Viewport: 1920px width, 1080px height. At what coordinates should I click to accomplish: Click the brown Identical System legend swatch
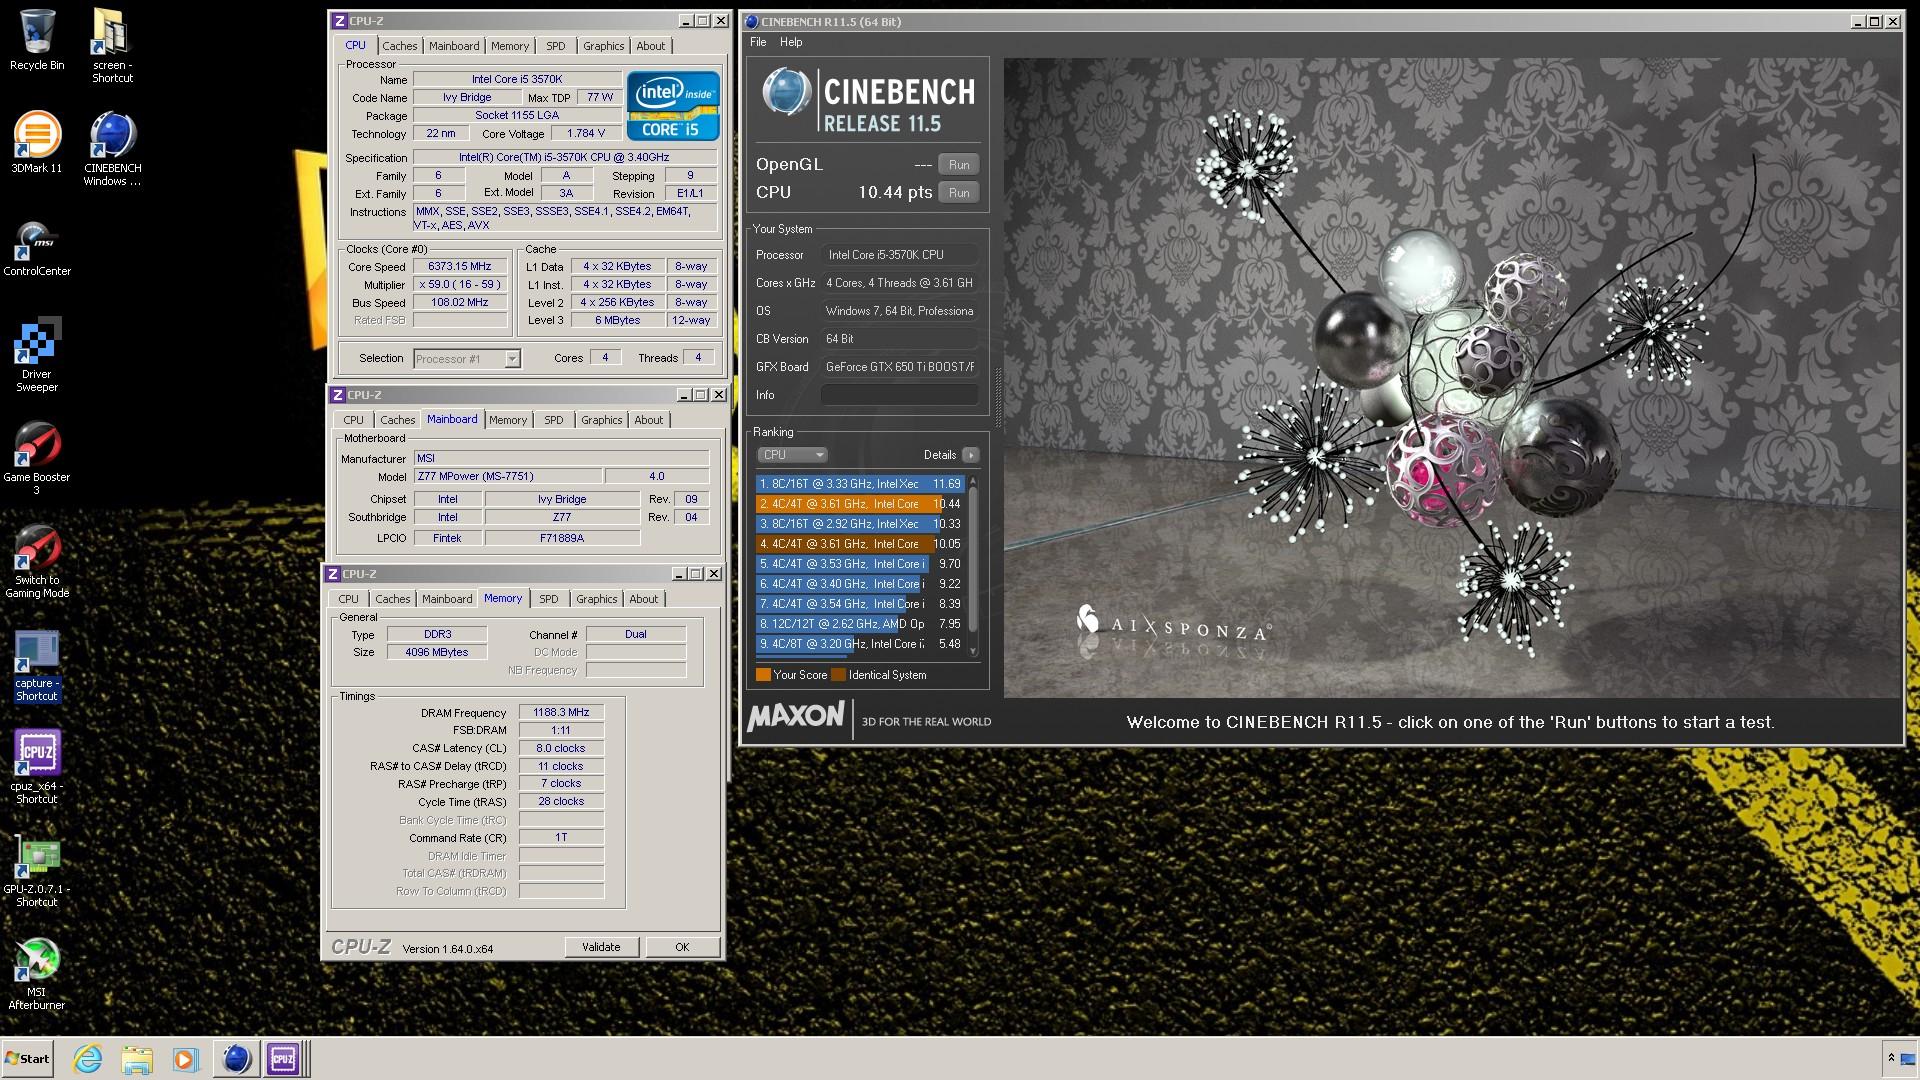click(x=838, y=675)
